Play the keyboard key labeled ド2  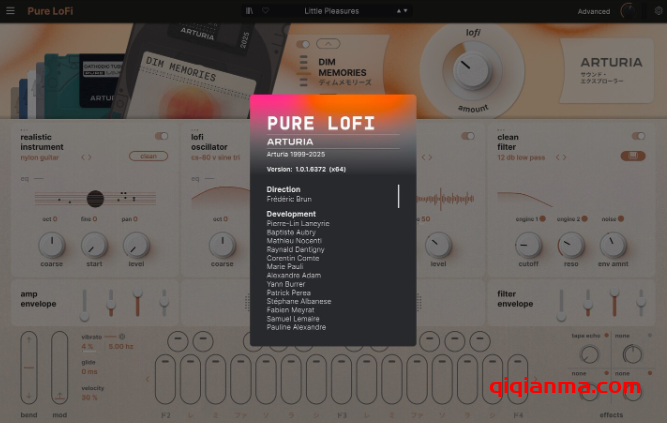(x=165, y=379)
